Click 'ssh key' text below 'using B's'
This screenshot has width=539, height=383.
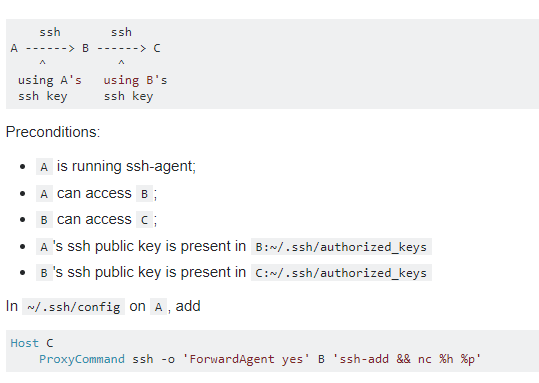[x=129, y=96]
